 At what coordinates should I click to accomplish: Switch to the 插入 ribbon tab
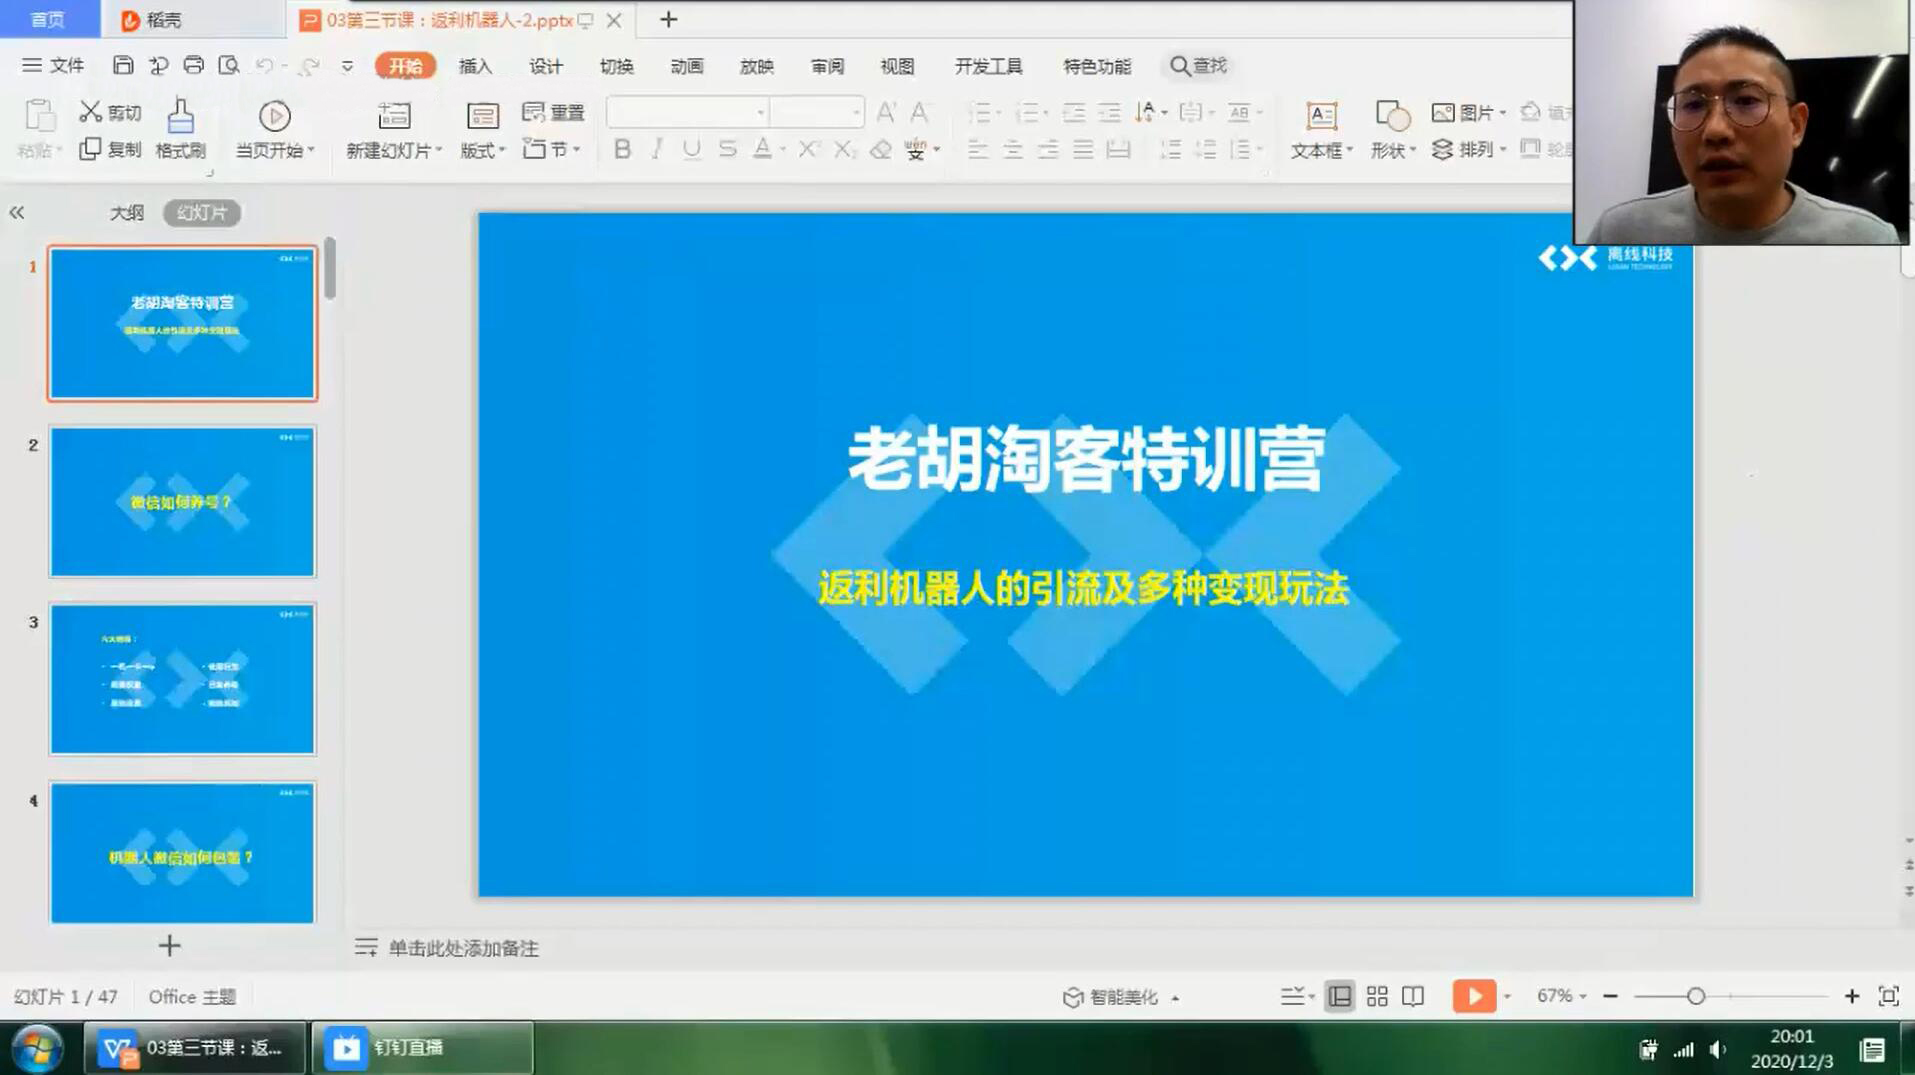[475, 66]
